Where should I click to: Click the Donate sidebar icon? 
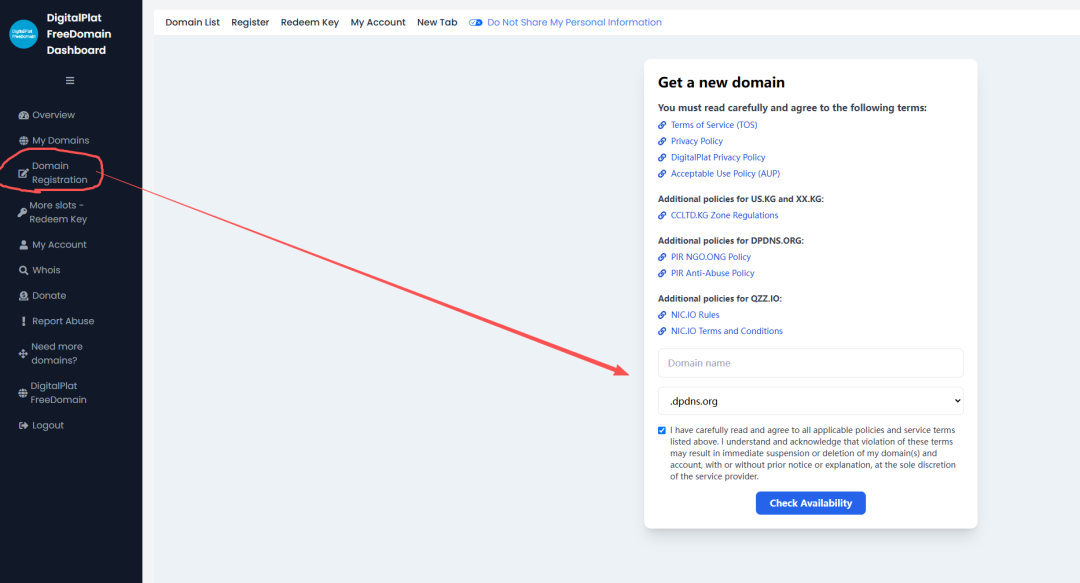click(x=24, y=296)
